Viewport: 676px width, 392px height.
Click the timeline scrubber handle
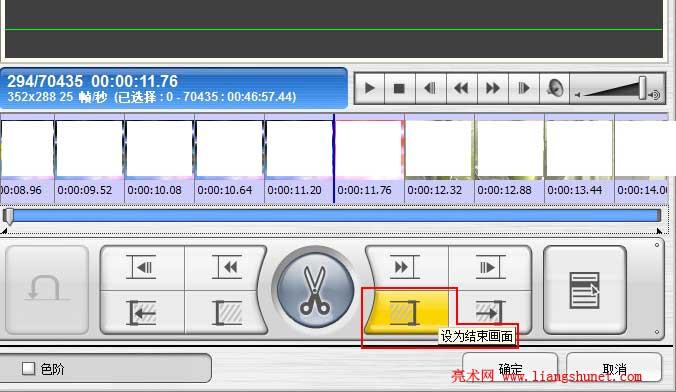[8, 216]
